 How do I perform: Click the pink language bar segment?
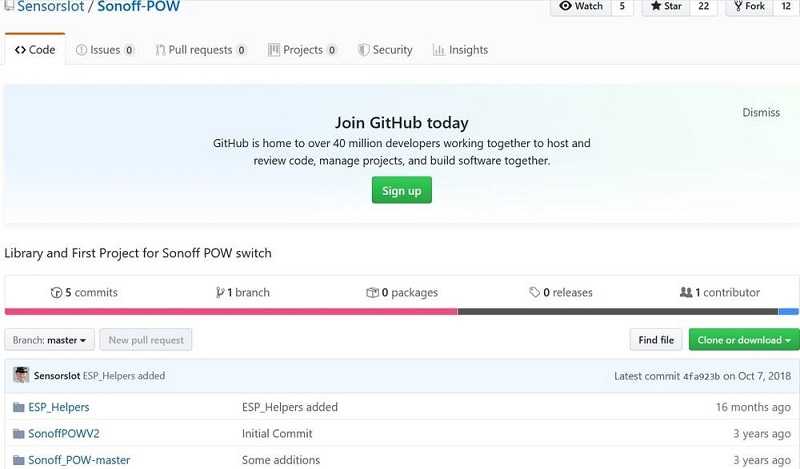(x=231, y=311)
